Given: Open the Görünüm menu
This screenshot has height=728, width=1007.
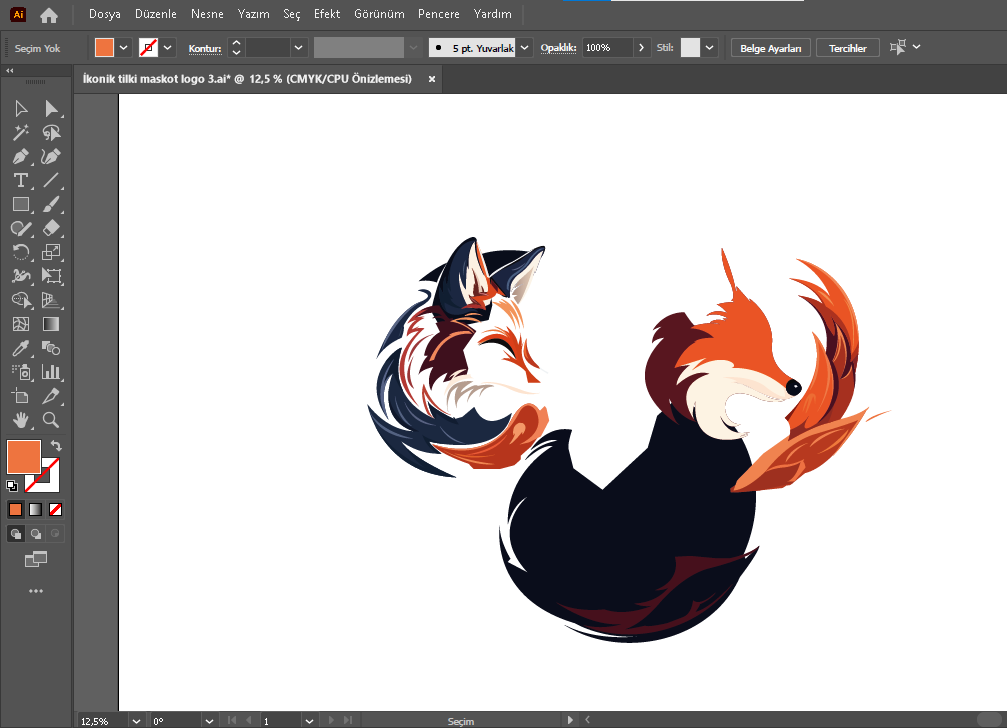Looking at the screenshot, I should (x=379, y=14).
